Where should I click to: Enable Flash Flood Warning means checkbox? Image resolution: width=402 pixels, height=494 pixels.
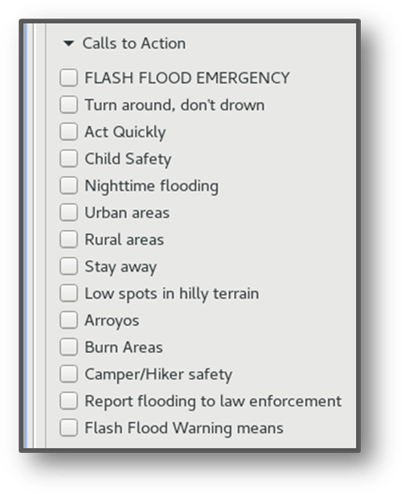tap(69, 428)
